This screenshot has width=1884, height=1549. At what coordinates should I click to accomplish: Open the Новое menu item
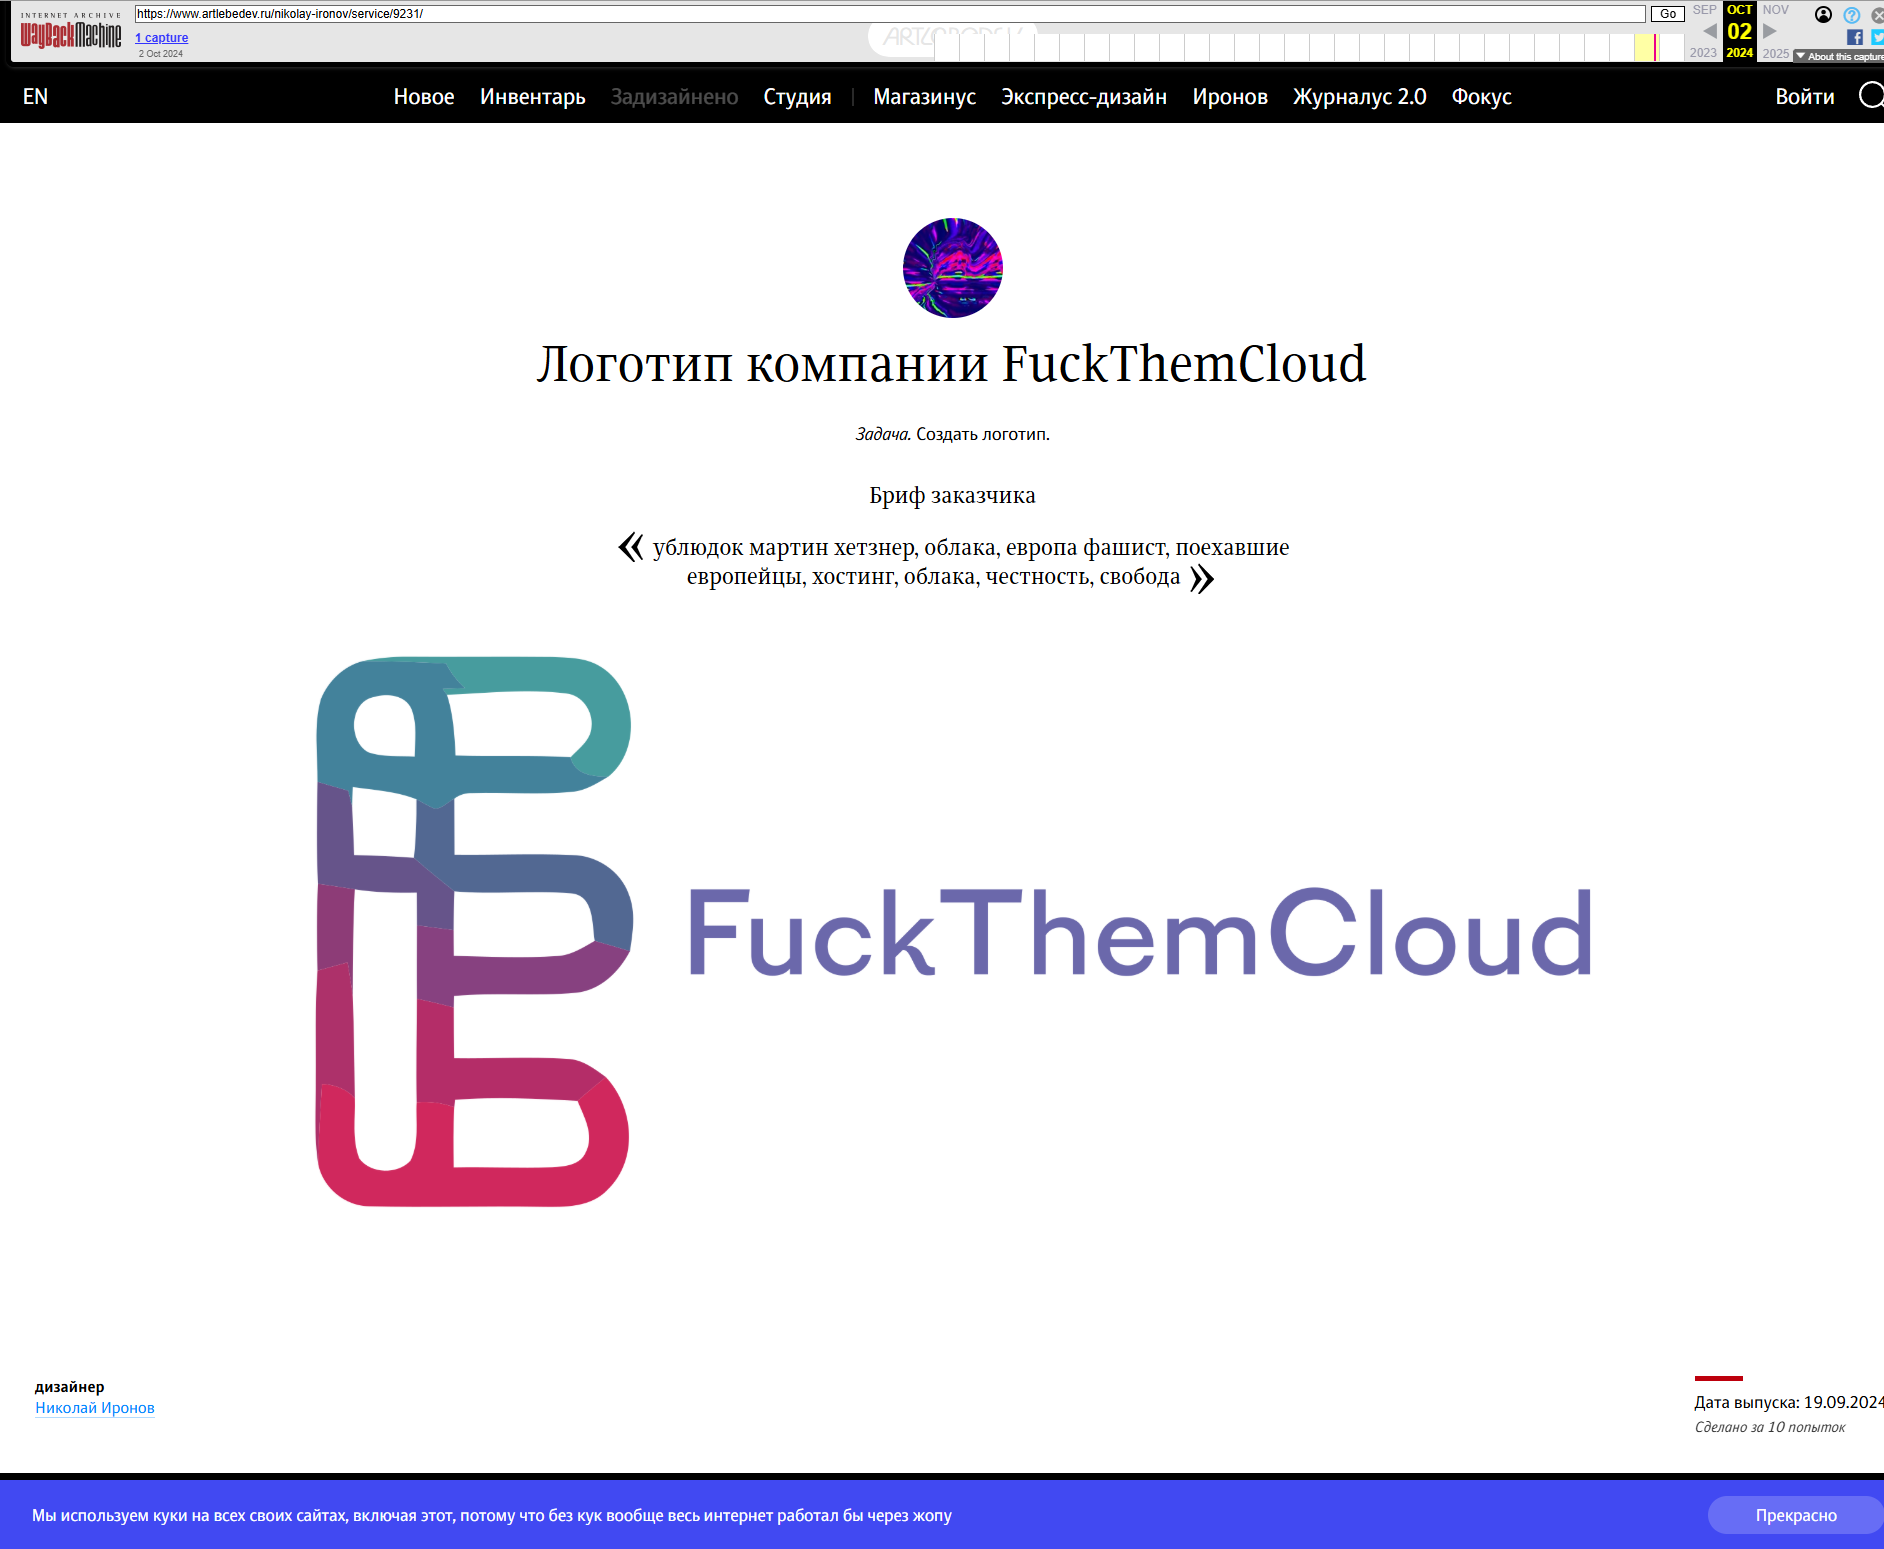[x=424, y=97]
